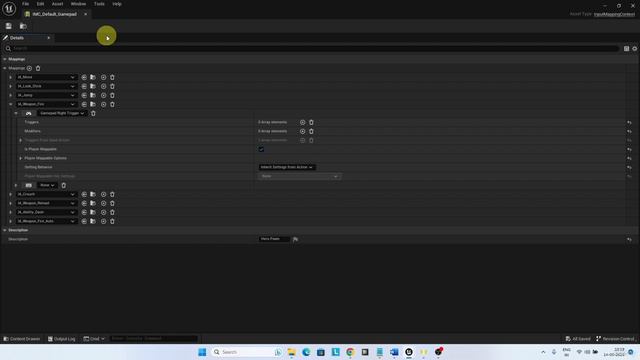Clear all mappings with trash icon
The image size is (640, 360).
click(38, 68)
